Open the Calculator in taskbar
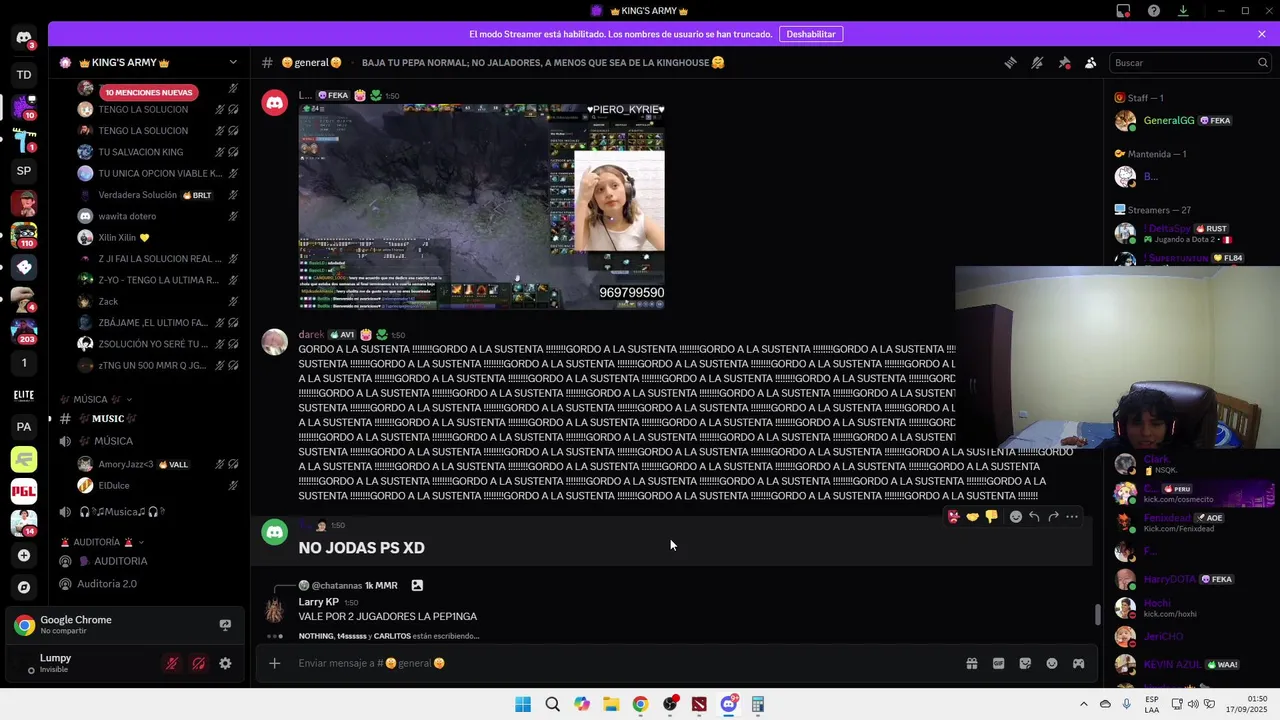This screenshot has width=1280, height=720. 758,704
